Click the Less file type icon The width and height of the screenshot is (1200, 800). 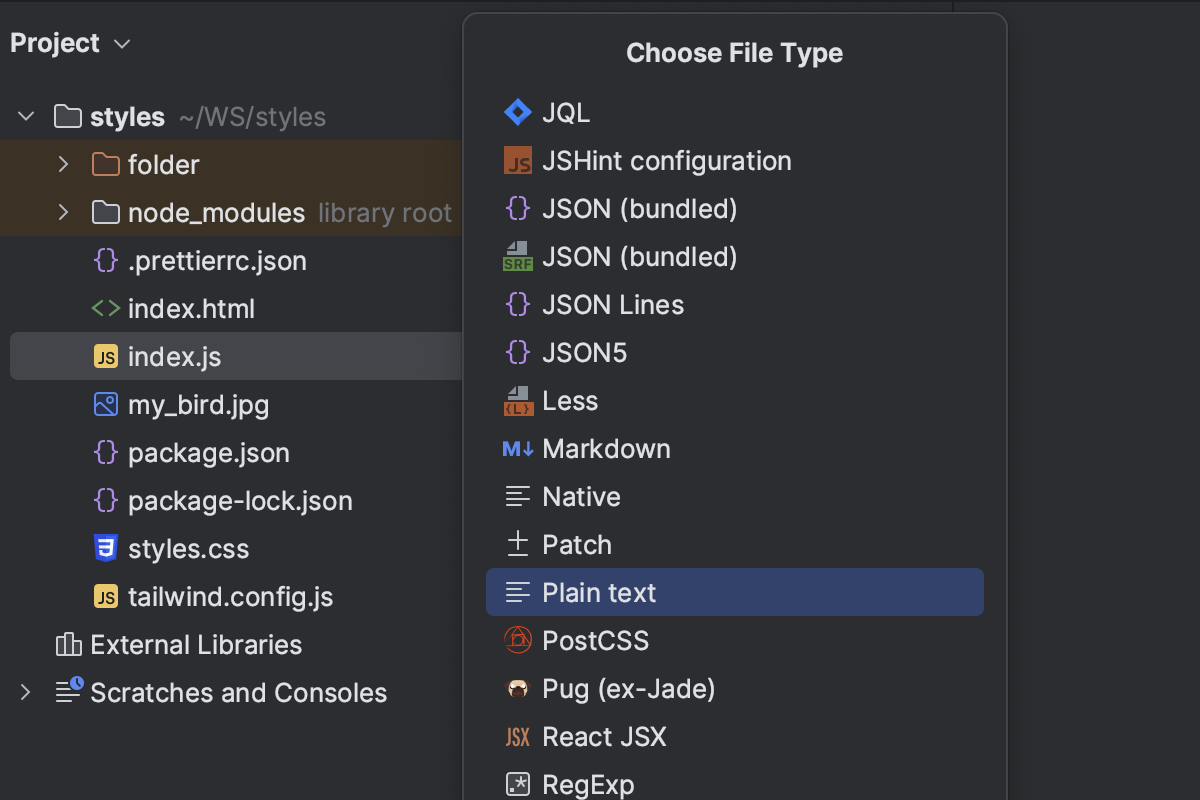click(518, 400)
